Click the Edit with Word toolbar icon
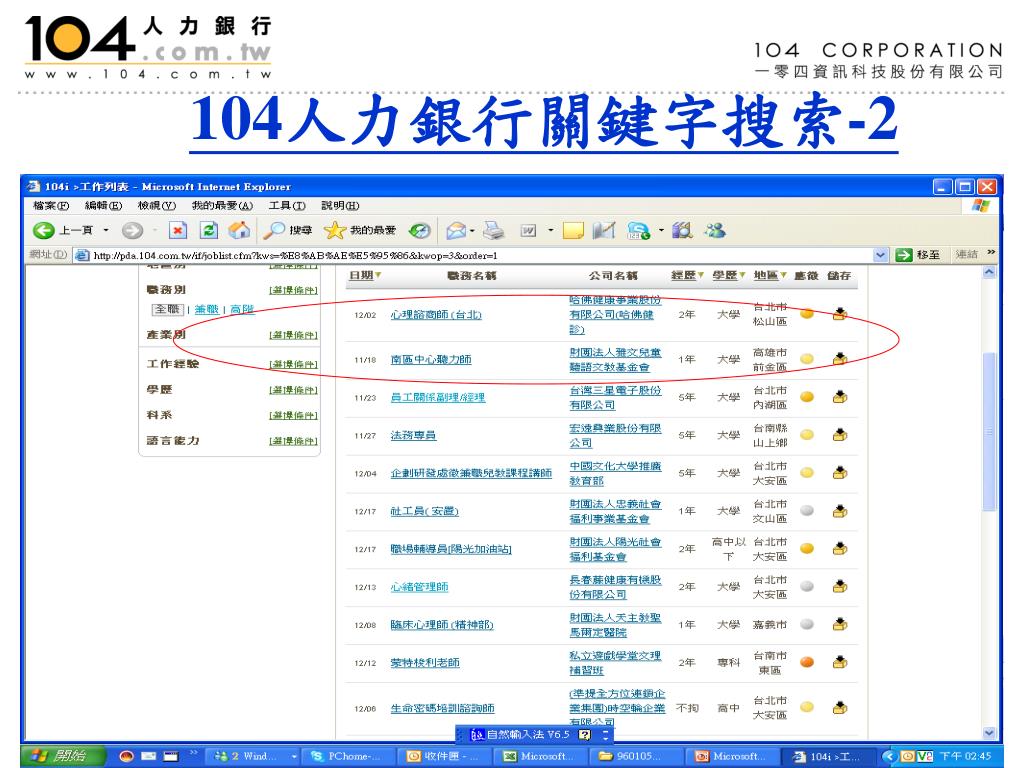Viewport: 1024px width, 768px height. (528, 230)
